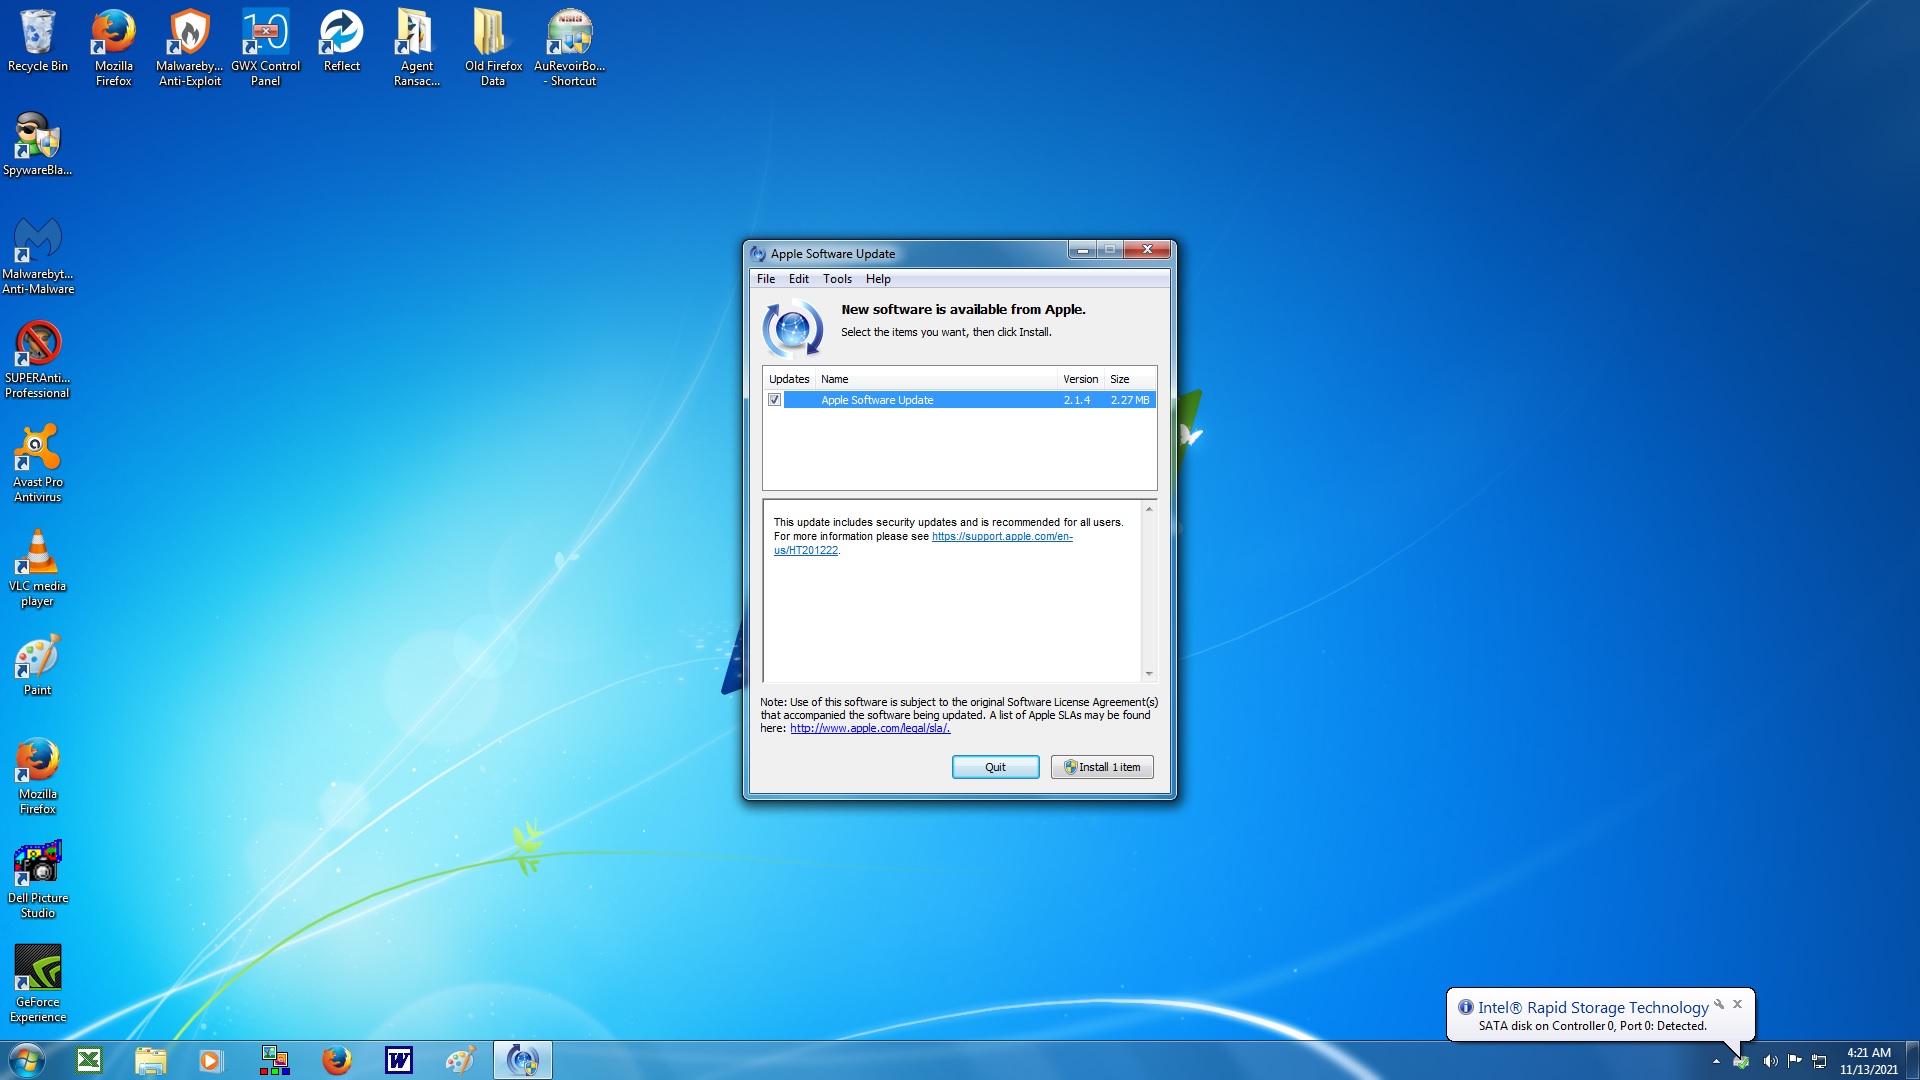Click the Windows Start orb
The width and height of the screenshot is (1920, 1080).
pyautogui.click(x=27, y=1060)
